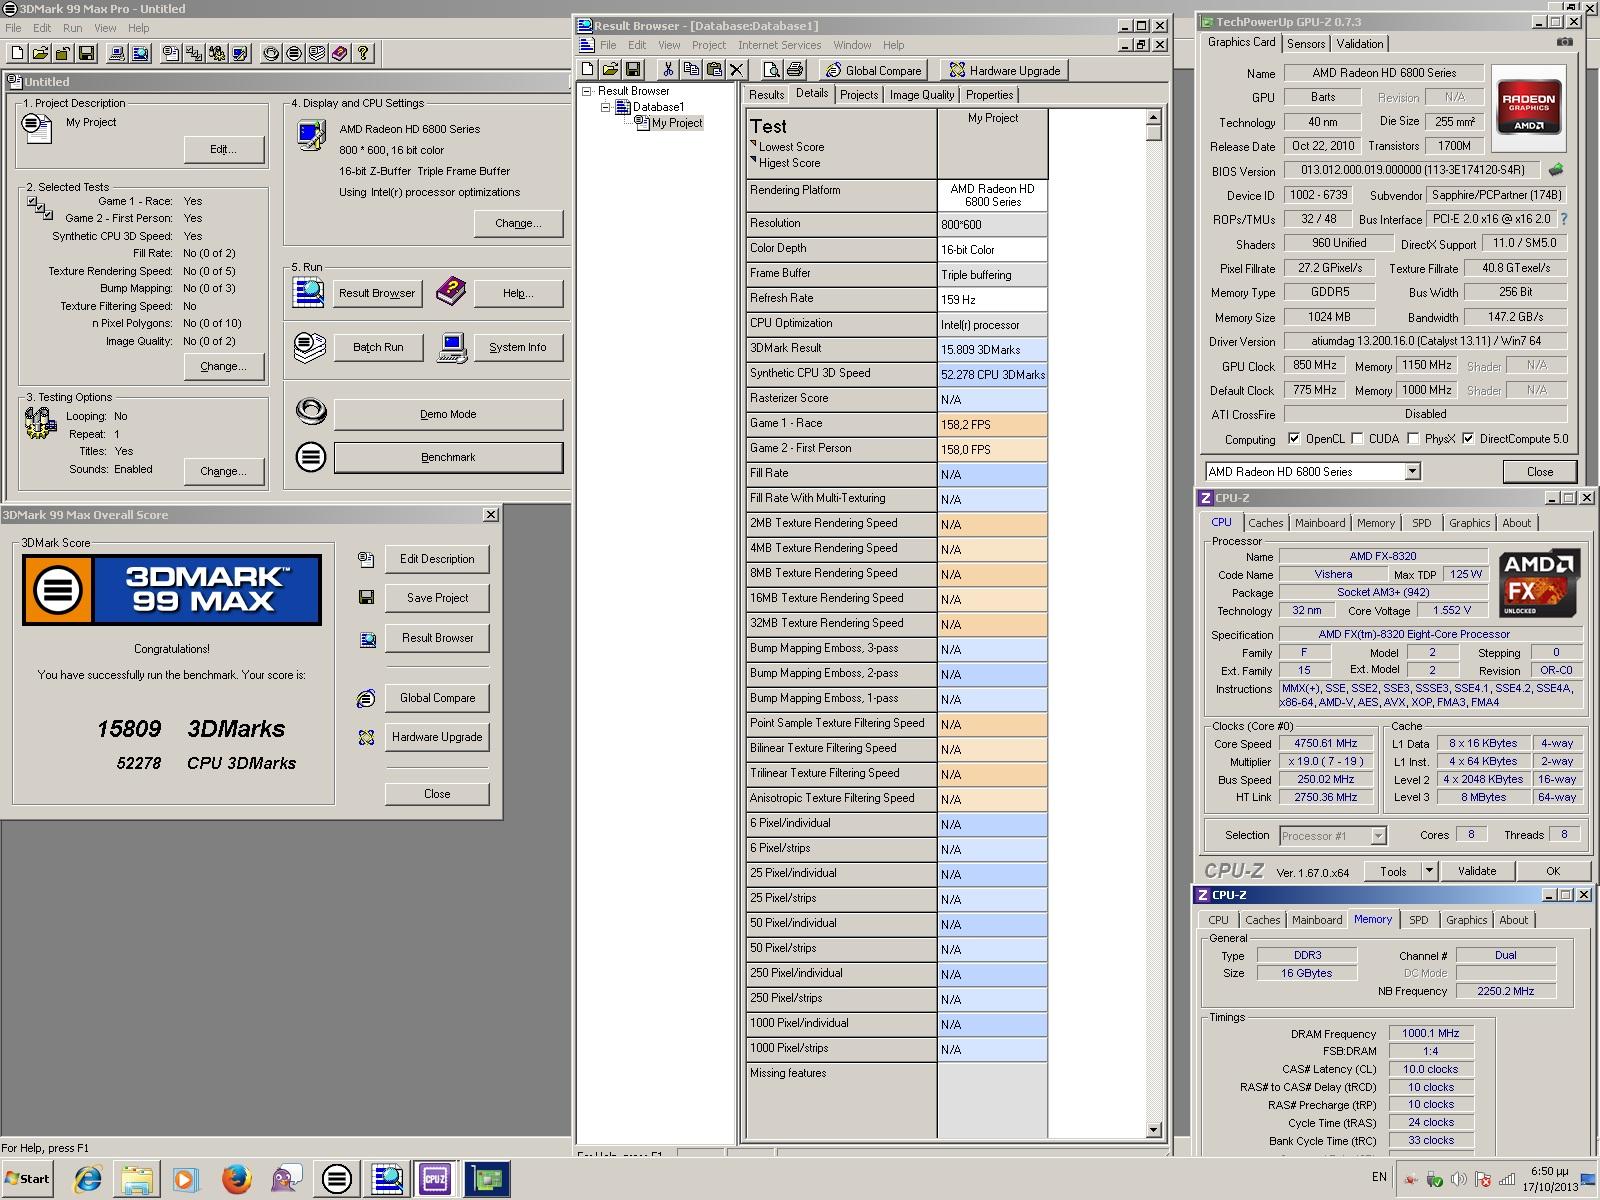Open SPD tab in lower CPU-Z window
Viewport: 1600px width, 1200px height.
(1418, 920)
